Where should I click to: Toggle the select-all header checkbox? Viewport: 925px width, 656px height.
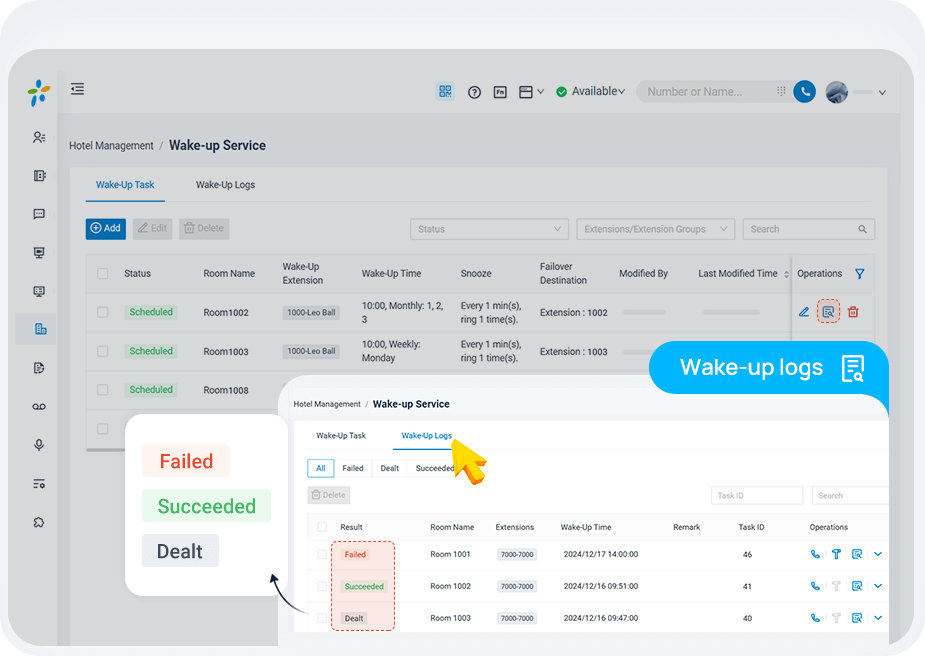coord(103,274)
